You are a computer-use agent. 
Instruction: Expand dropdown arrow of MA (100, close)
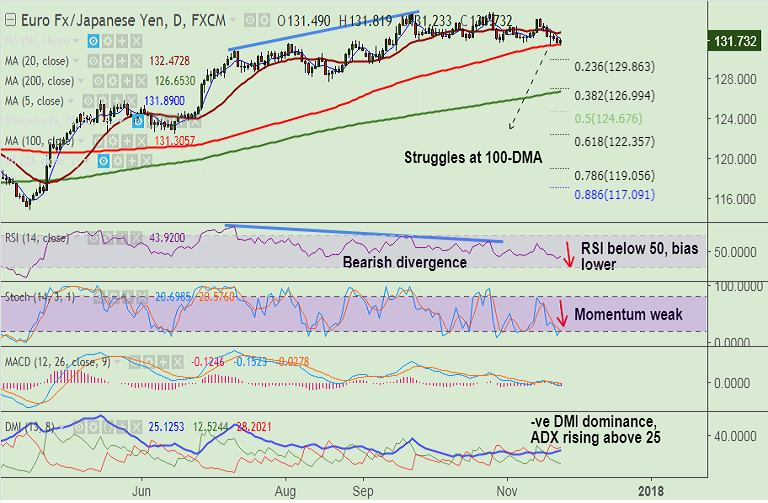pyautogui.click(x=81, y=142)
